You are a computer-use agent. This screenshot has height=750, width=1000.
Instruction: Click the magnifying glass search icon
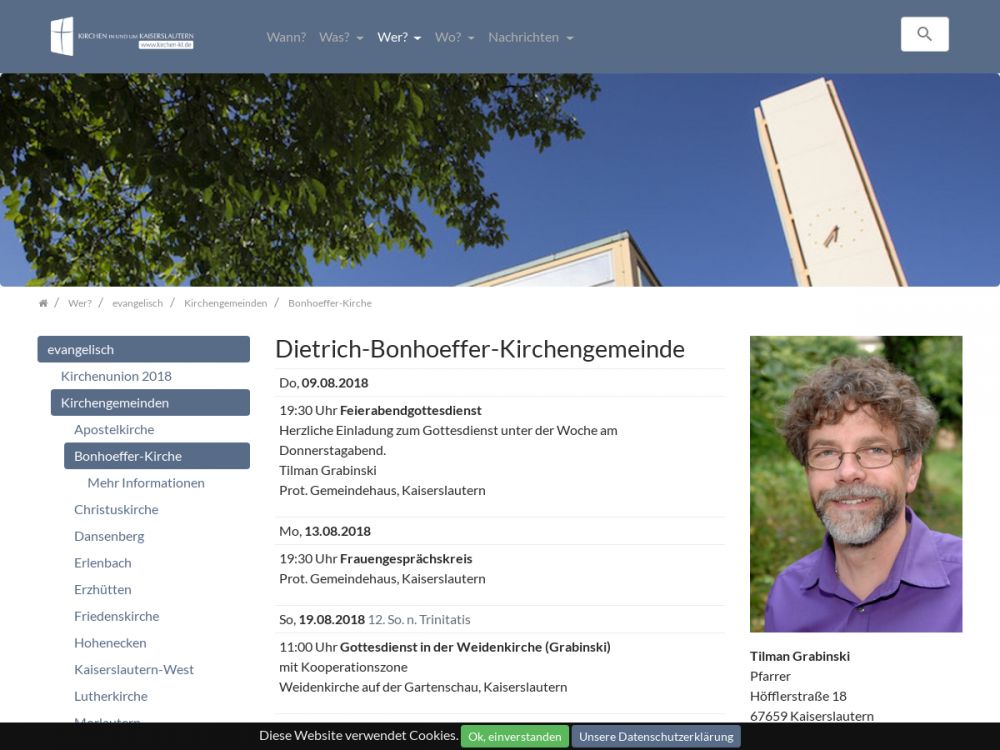tap(924, 34)
